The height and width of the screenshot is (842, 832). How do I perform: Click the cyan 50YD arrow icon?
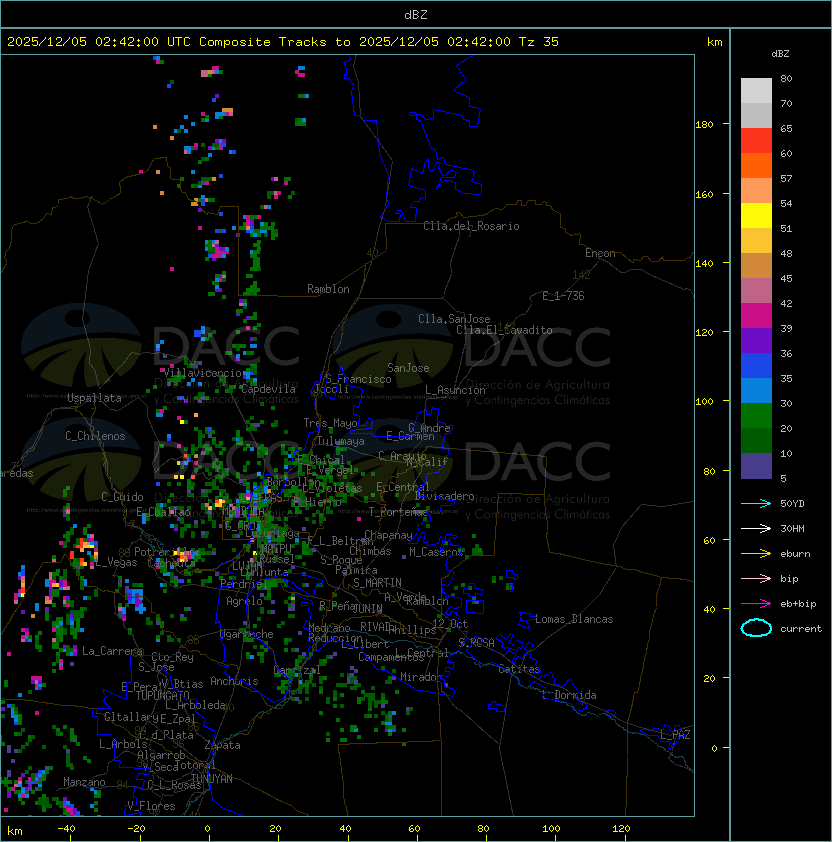pos(756,503)
